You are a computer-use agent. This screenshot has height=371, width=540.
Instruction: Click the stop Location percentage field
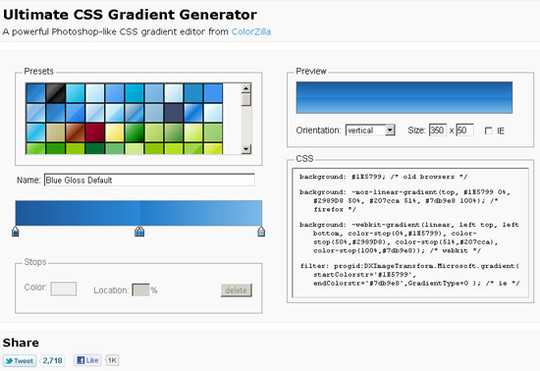click(x=141, y=290)
